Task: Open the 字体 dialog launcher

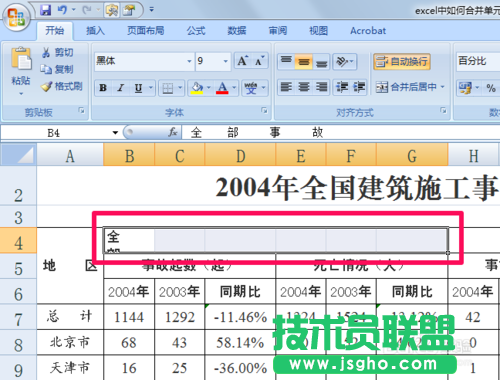Action: (264, 110)
